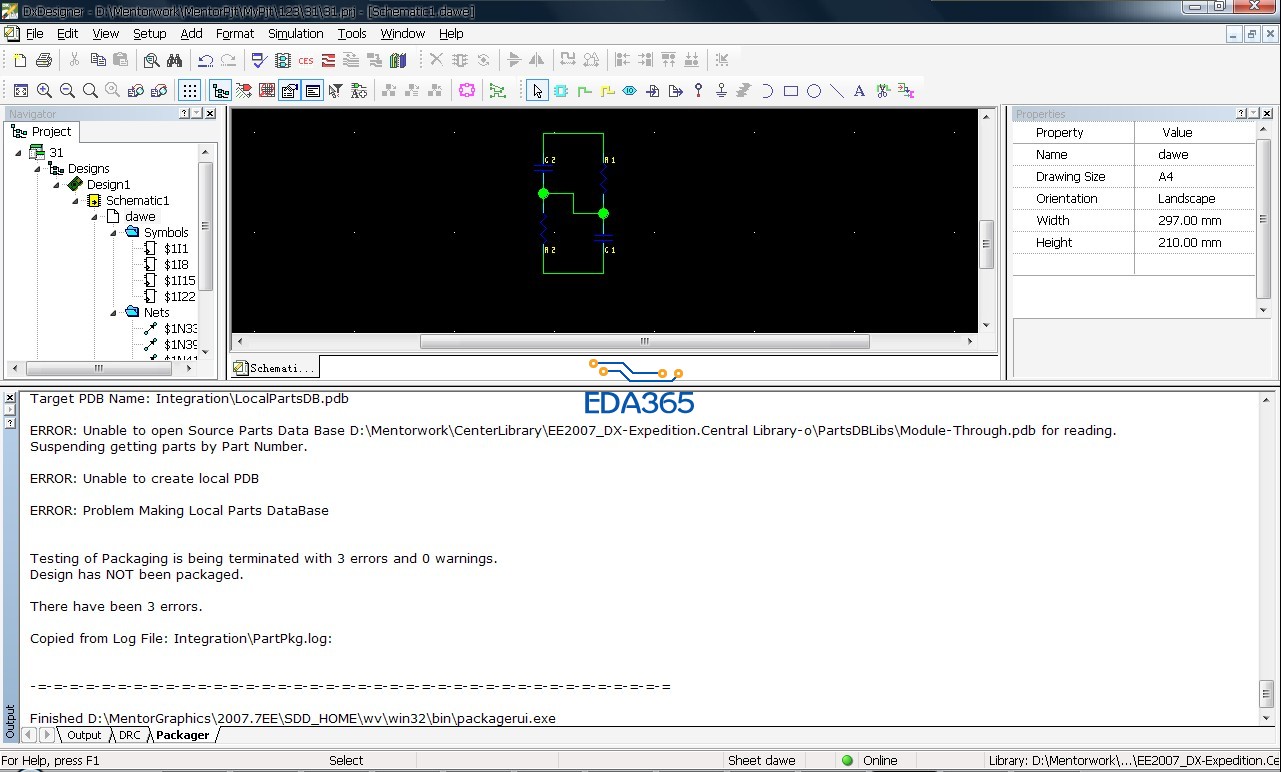1281x772 pixels.
Task: Pick the Rectangle drawing tool
Action: pyautogui.click(x=791, y=91)
